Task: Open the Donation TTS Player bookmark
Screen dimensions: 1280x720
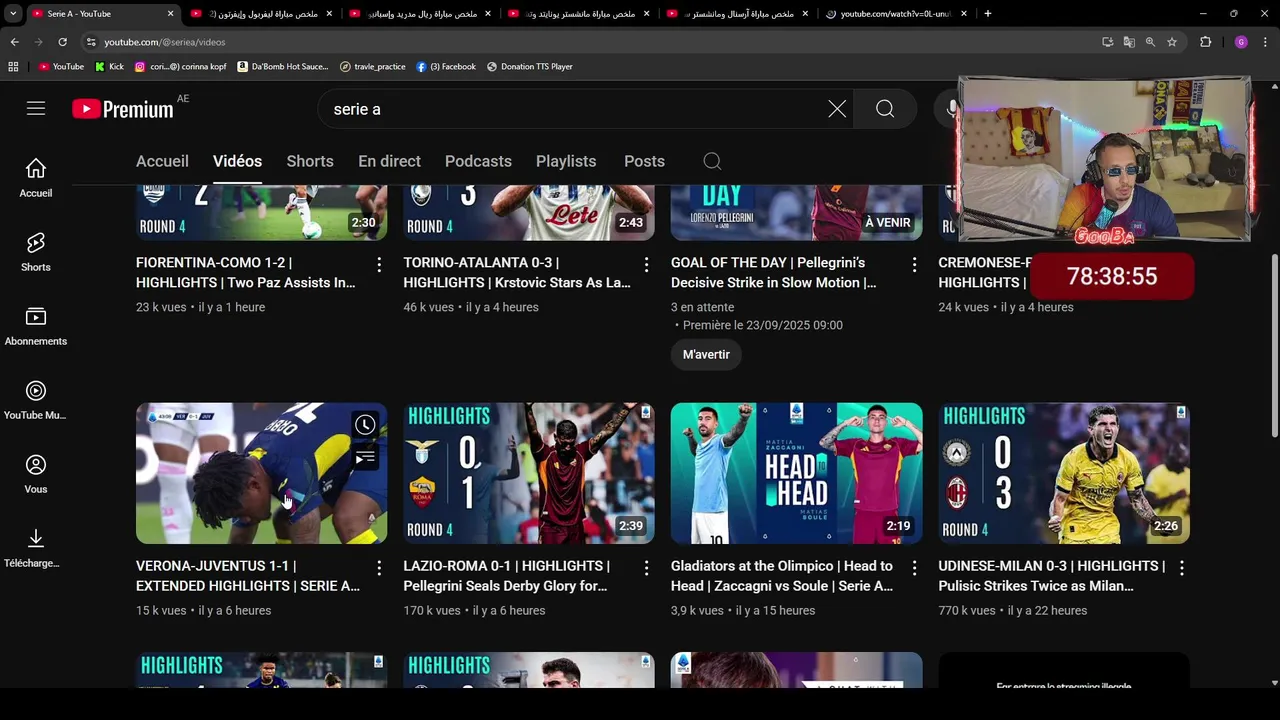Action: click(530, 66)
